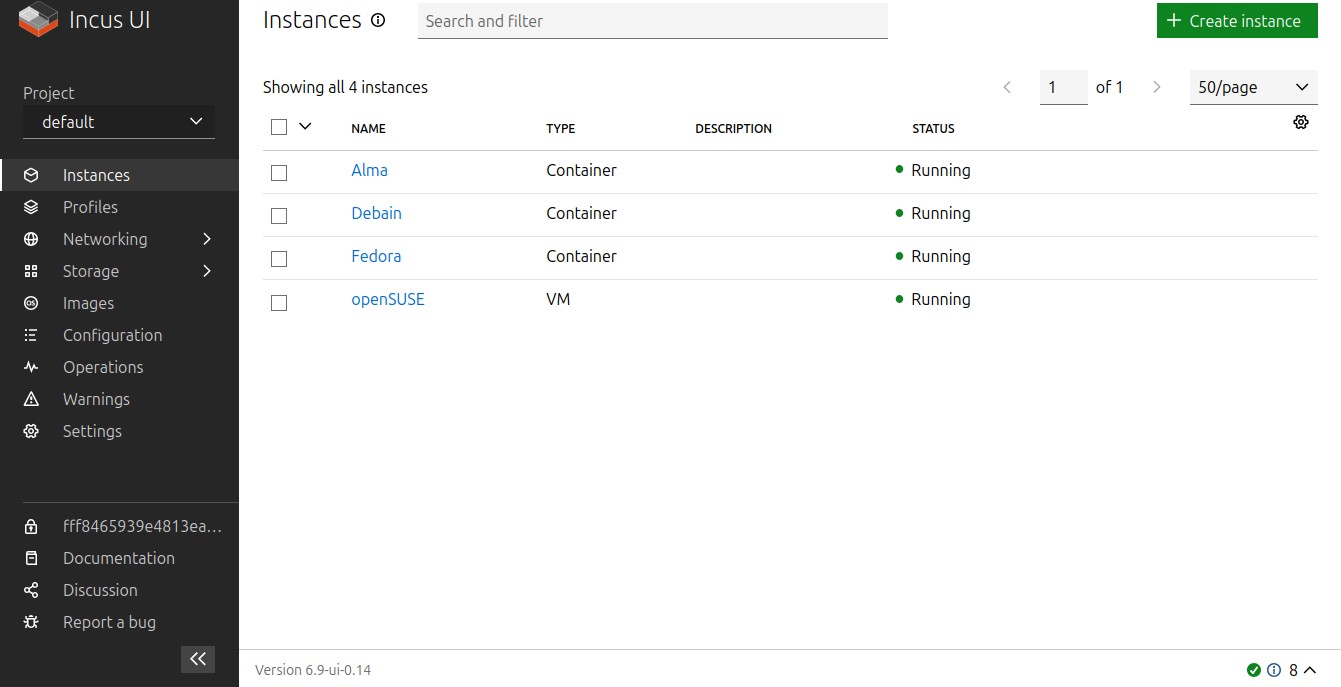Go to Profiles in the sidebar
This screenshot has height=687, width=1341.
90,207
